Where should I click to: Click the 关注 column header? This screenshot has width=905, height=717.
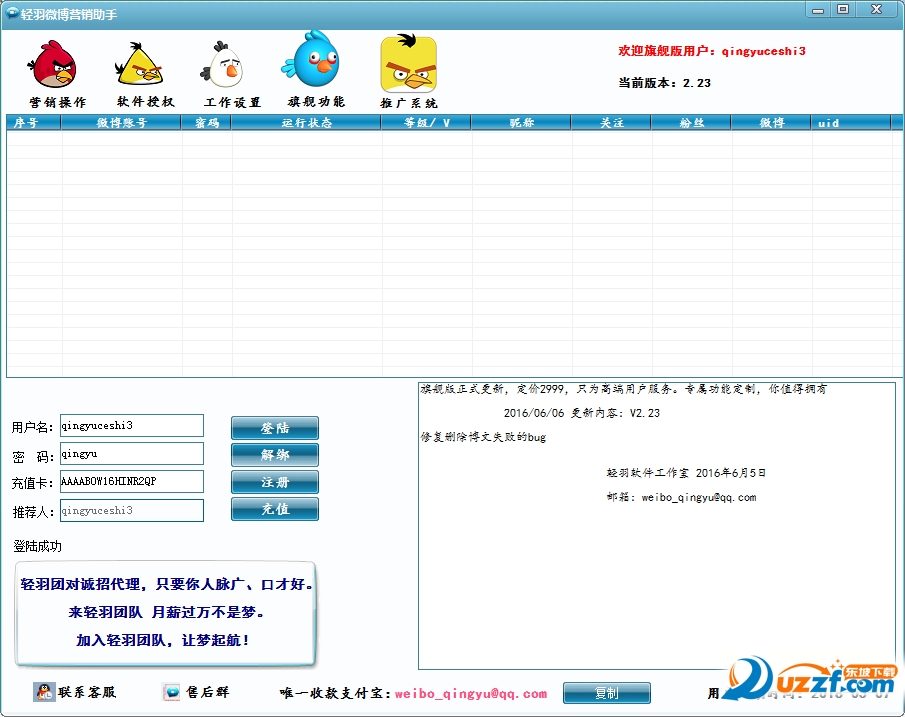pos(611,122)
